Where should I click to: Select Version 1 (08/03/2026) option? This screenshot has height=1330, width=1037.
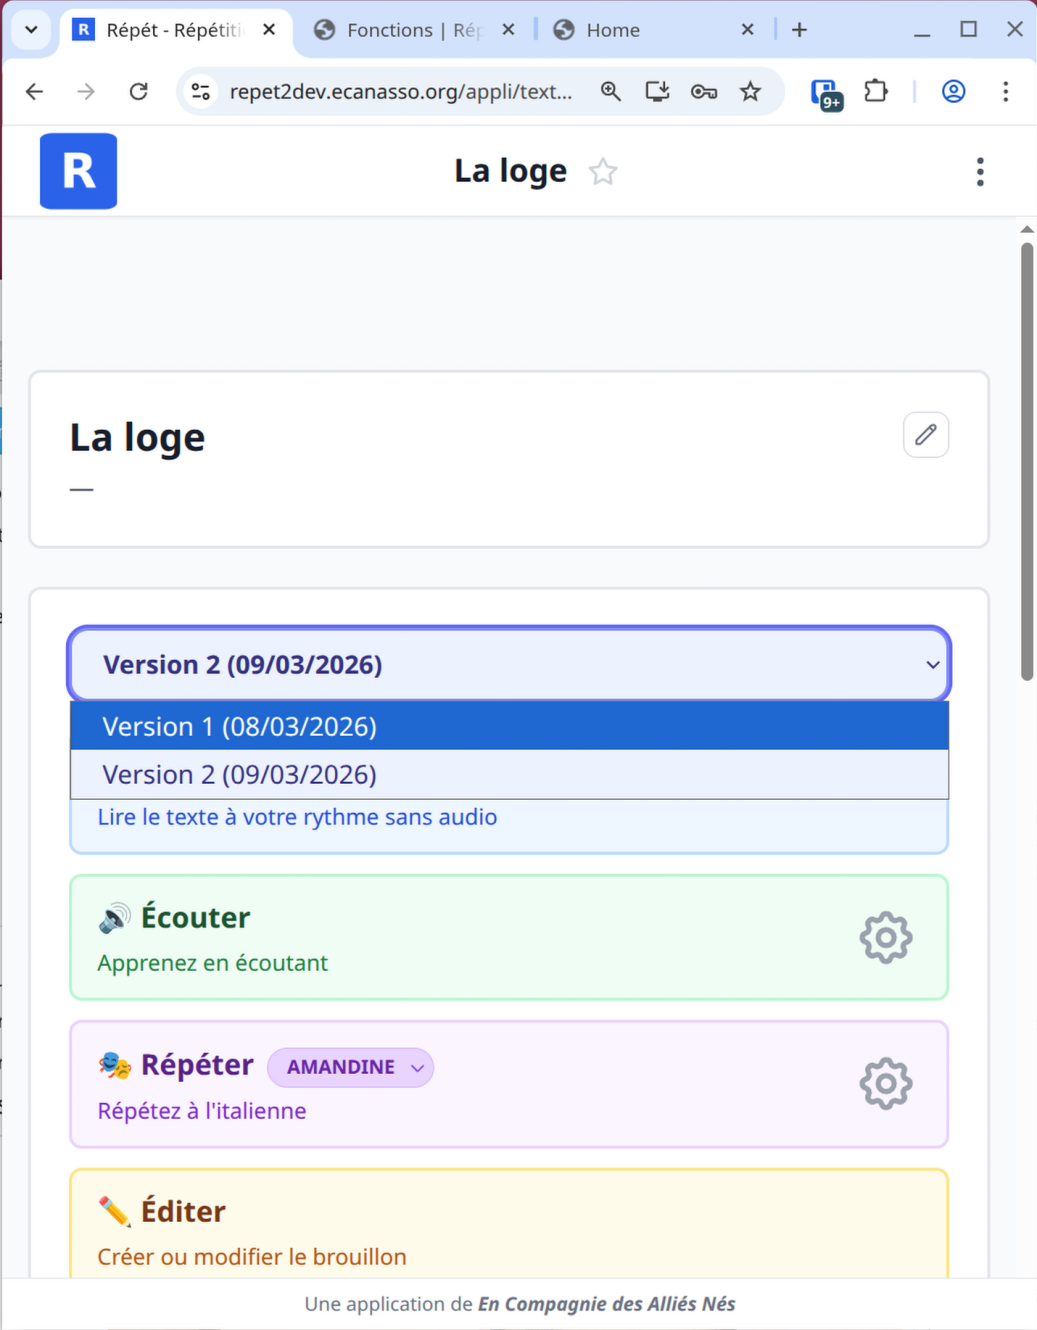click(x=509, y=726)
